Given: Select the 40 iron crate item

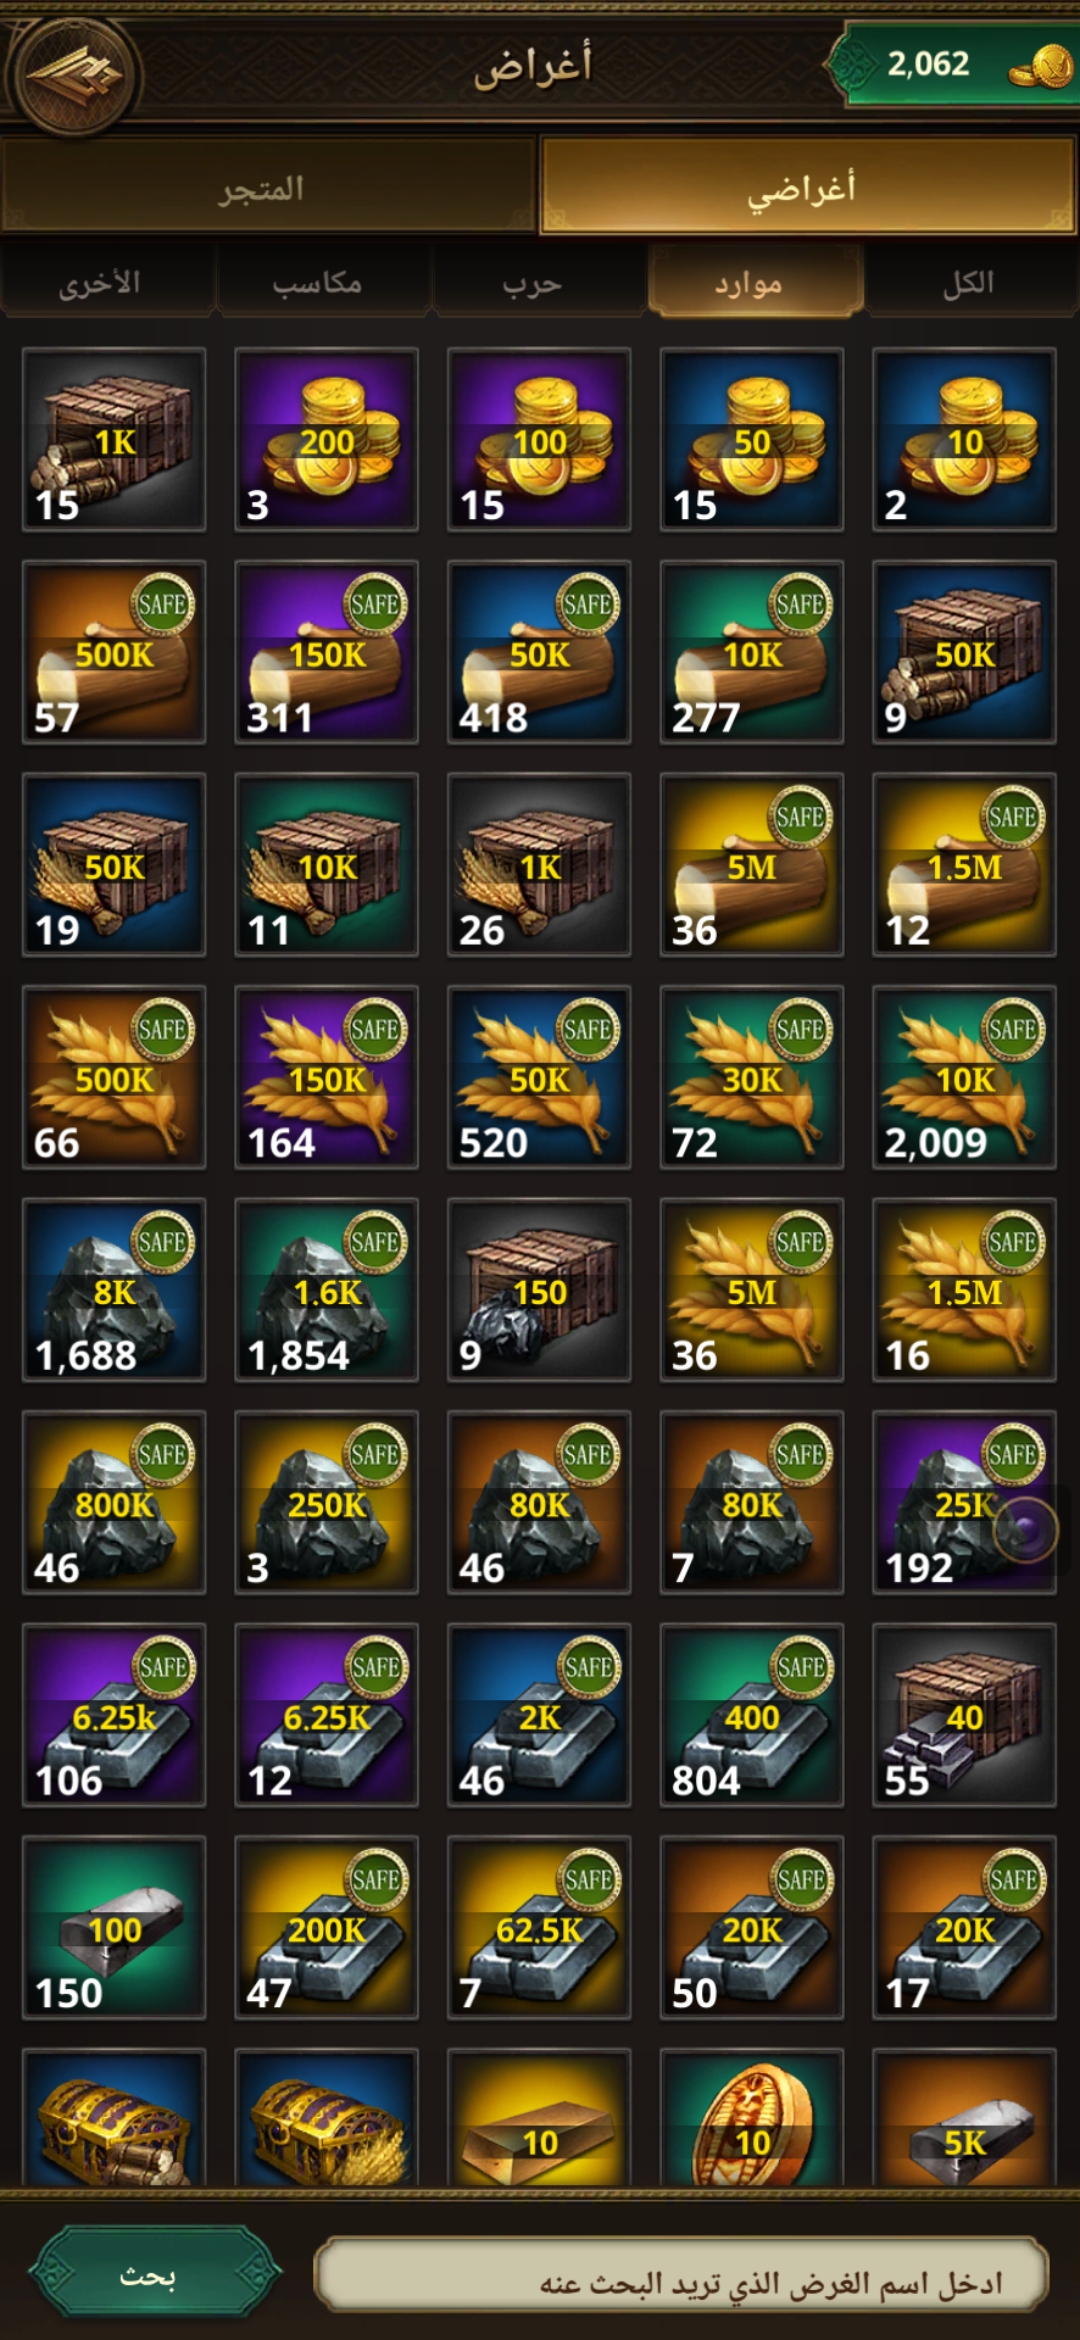Looking at the screenshot, I should tap(964, 1715).
